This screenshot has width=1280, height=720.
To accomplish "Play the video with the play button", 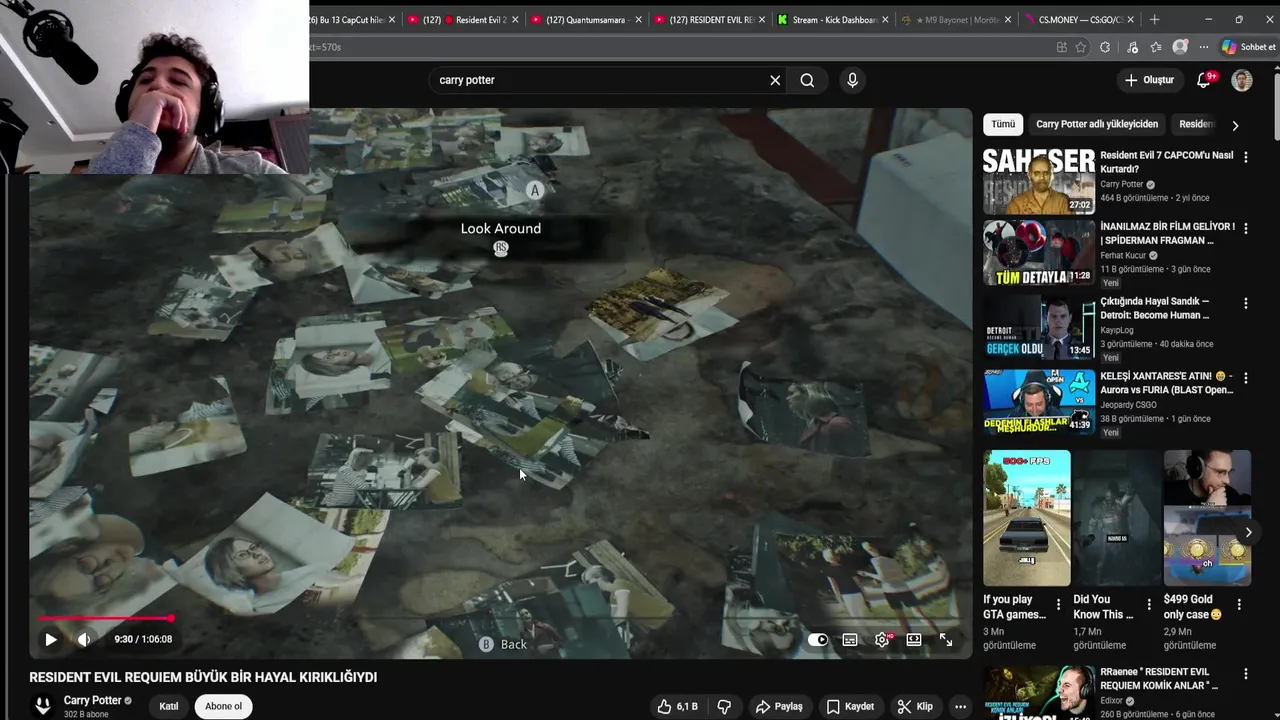I will coord(50,639).
